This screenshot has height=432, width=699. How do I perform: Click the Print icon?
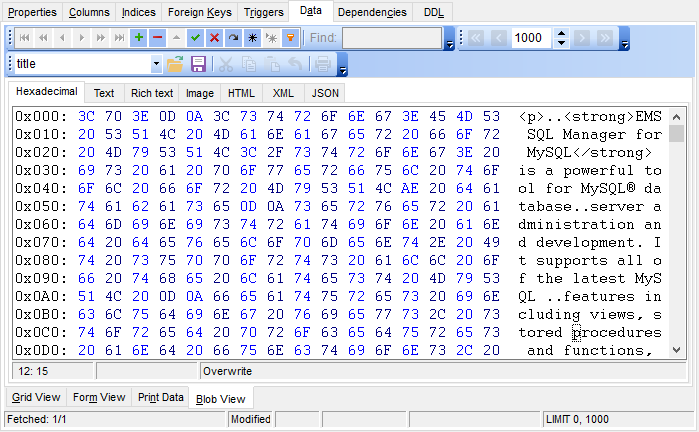pos(323,64)
